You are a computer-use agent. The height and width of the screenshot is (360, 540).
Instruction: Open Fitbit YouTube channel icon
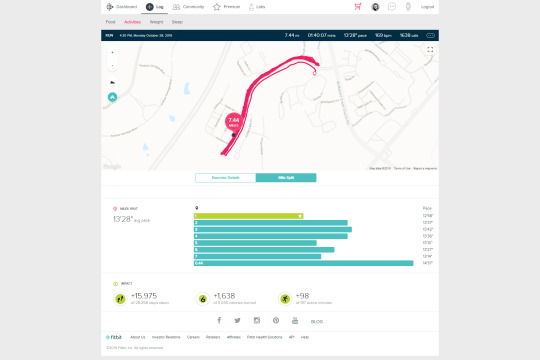click(x=295, y=320)
